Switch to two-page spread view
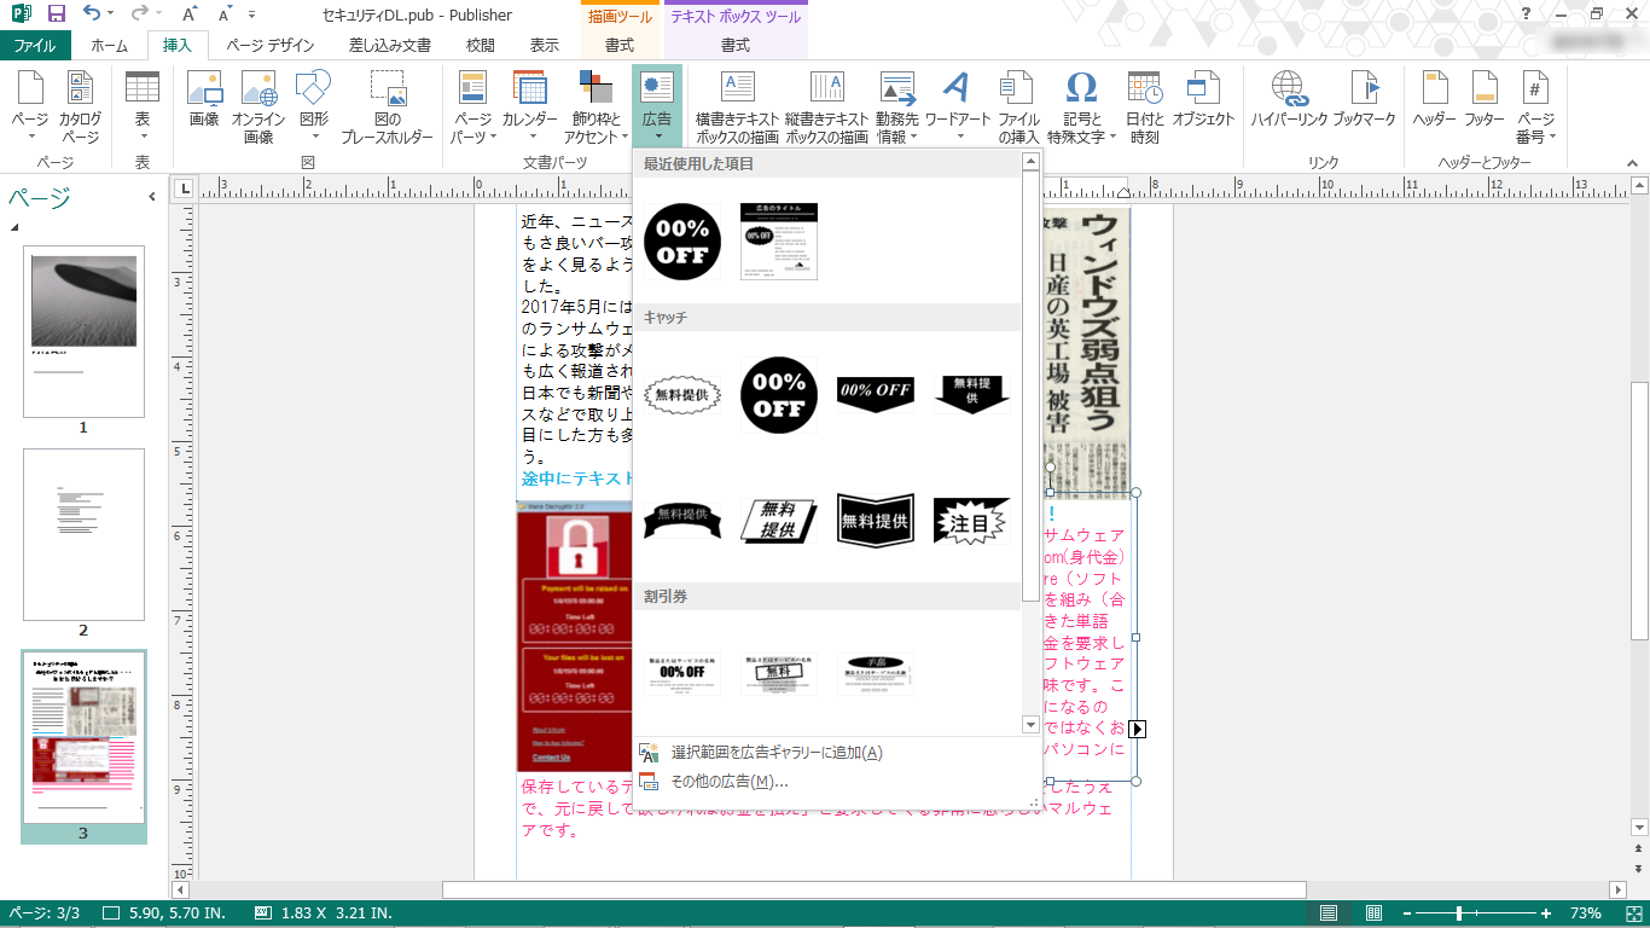Screen dimensions: 1650x928 (x=1374, y=913)
